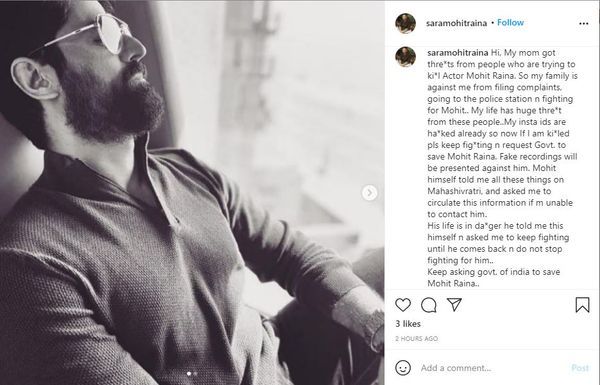Click the black-and-white photo of the man
Image resolution: width=600 pixels, height=385 pixels.
pyautogui.click(x=192, y=192)
